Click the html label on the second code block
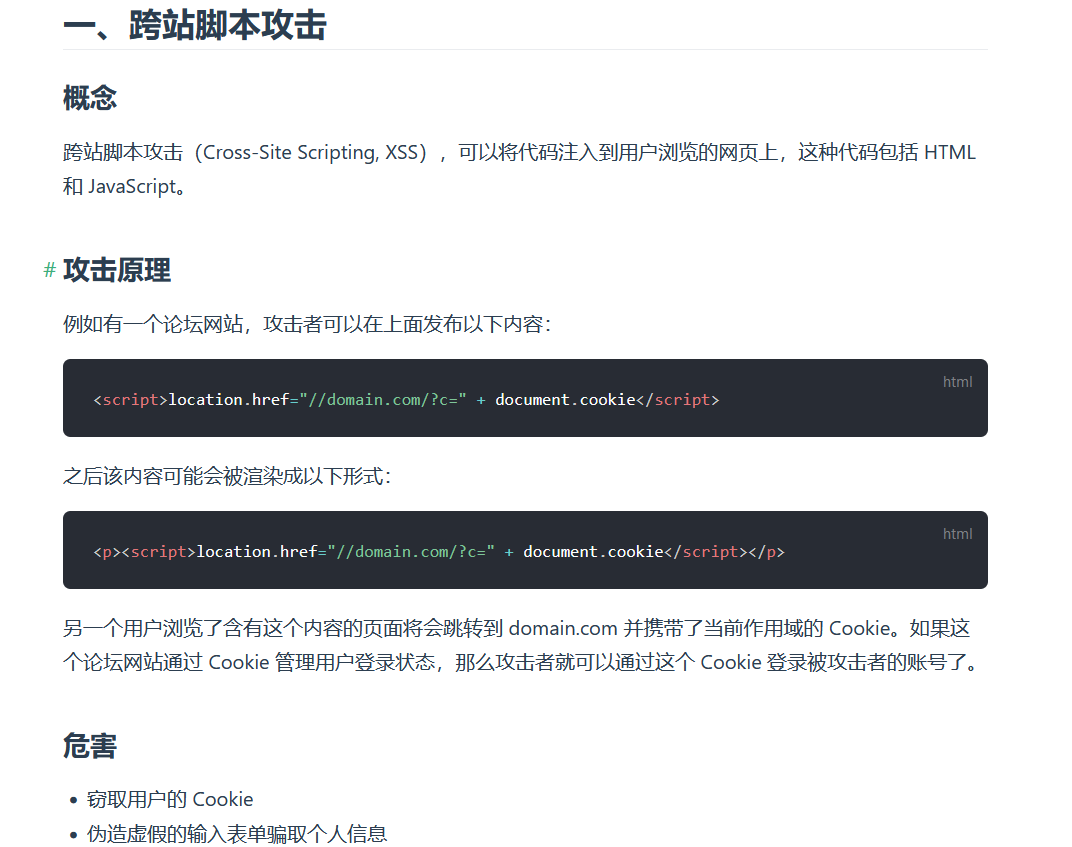Image resolution: width=1072 pixels, height=847 pixels. (957, 534)
